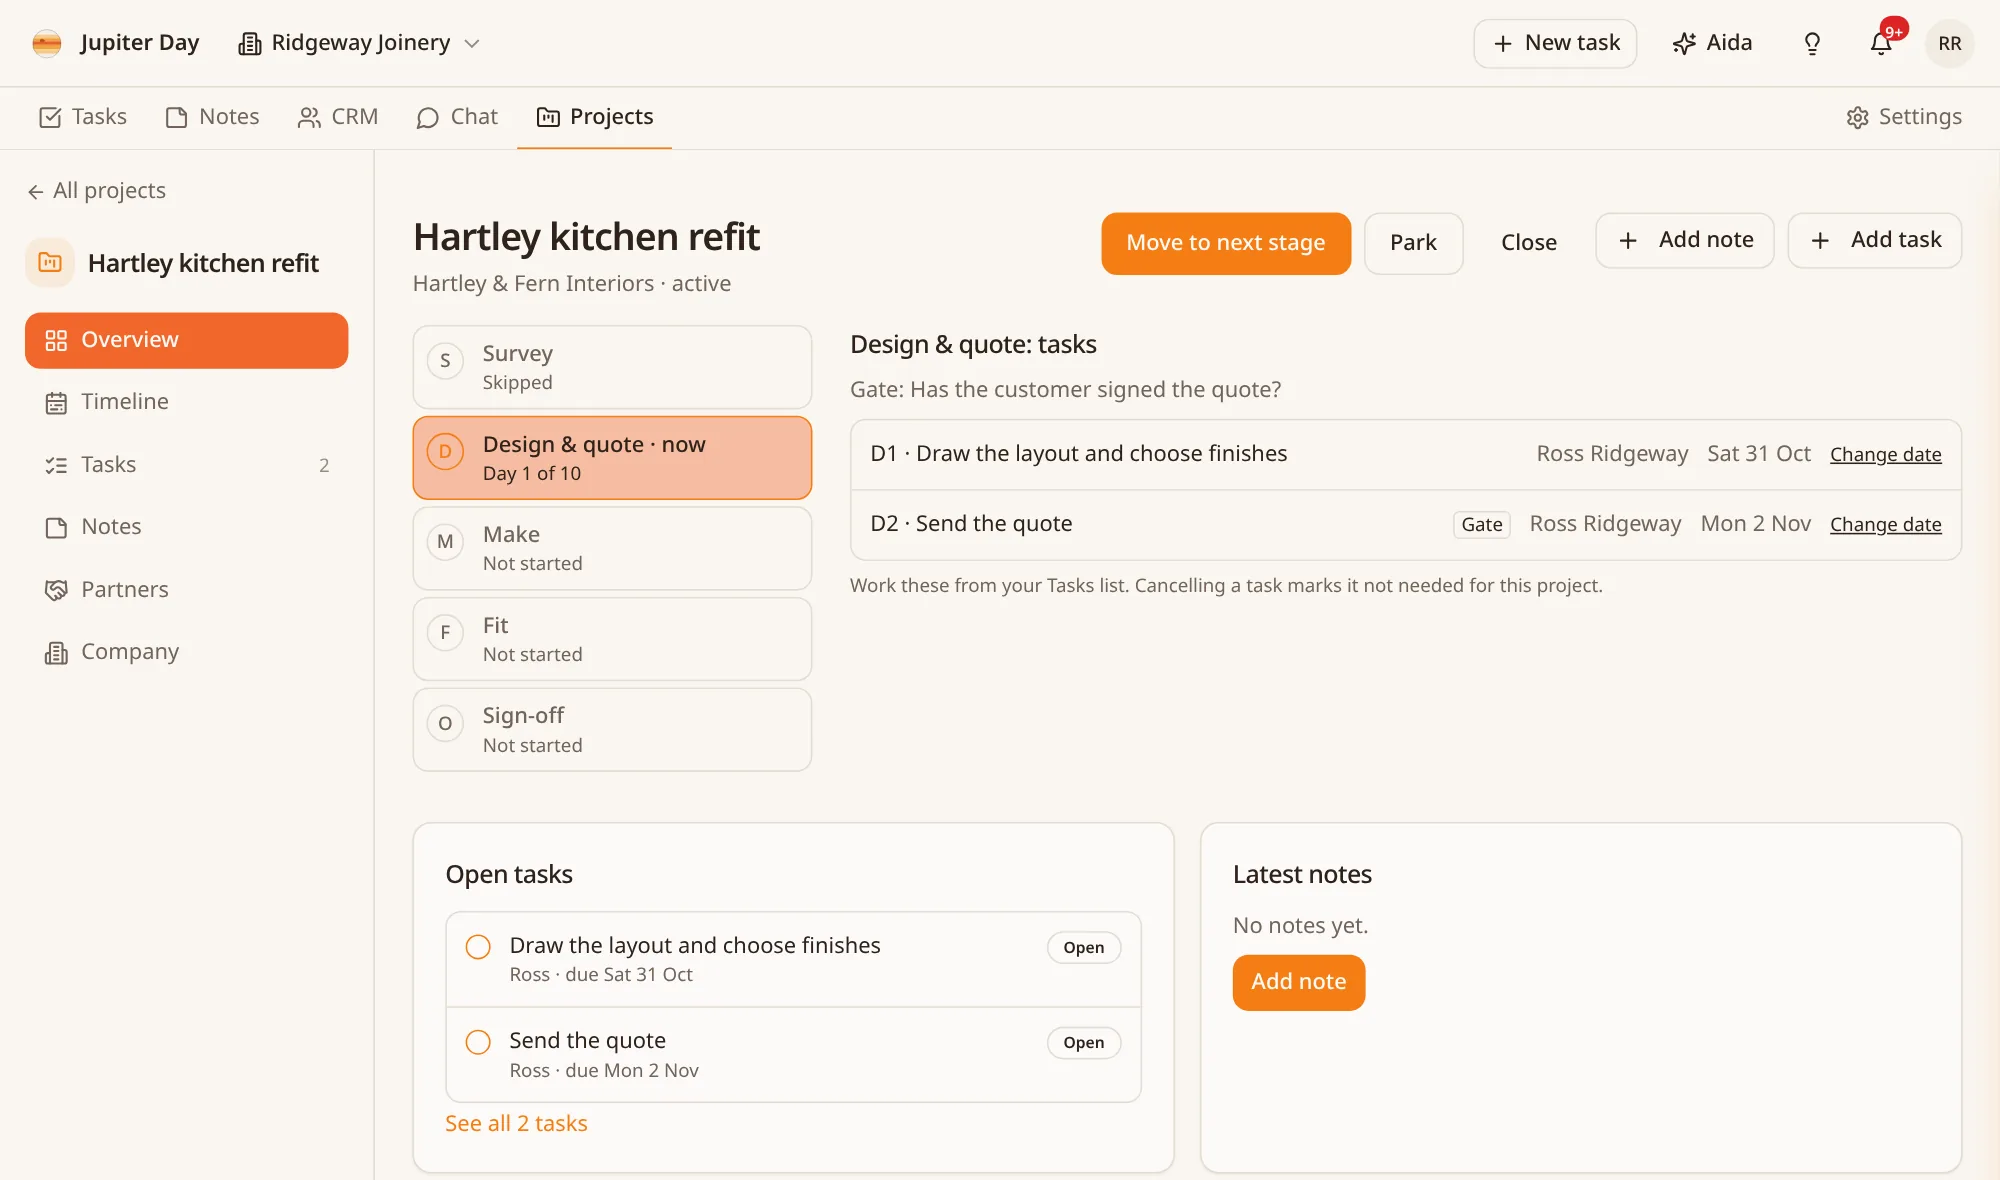This screenshot has height=1180, width=2000.
Task: Click the lightbulb tips icon
Action: point(1812,43)
